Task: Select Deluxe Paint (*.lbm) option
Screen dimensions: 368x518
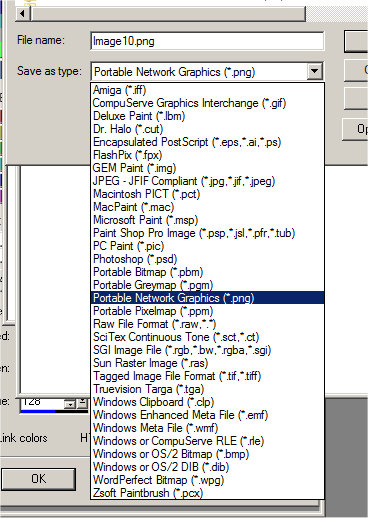Action: tap(207, 116)
